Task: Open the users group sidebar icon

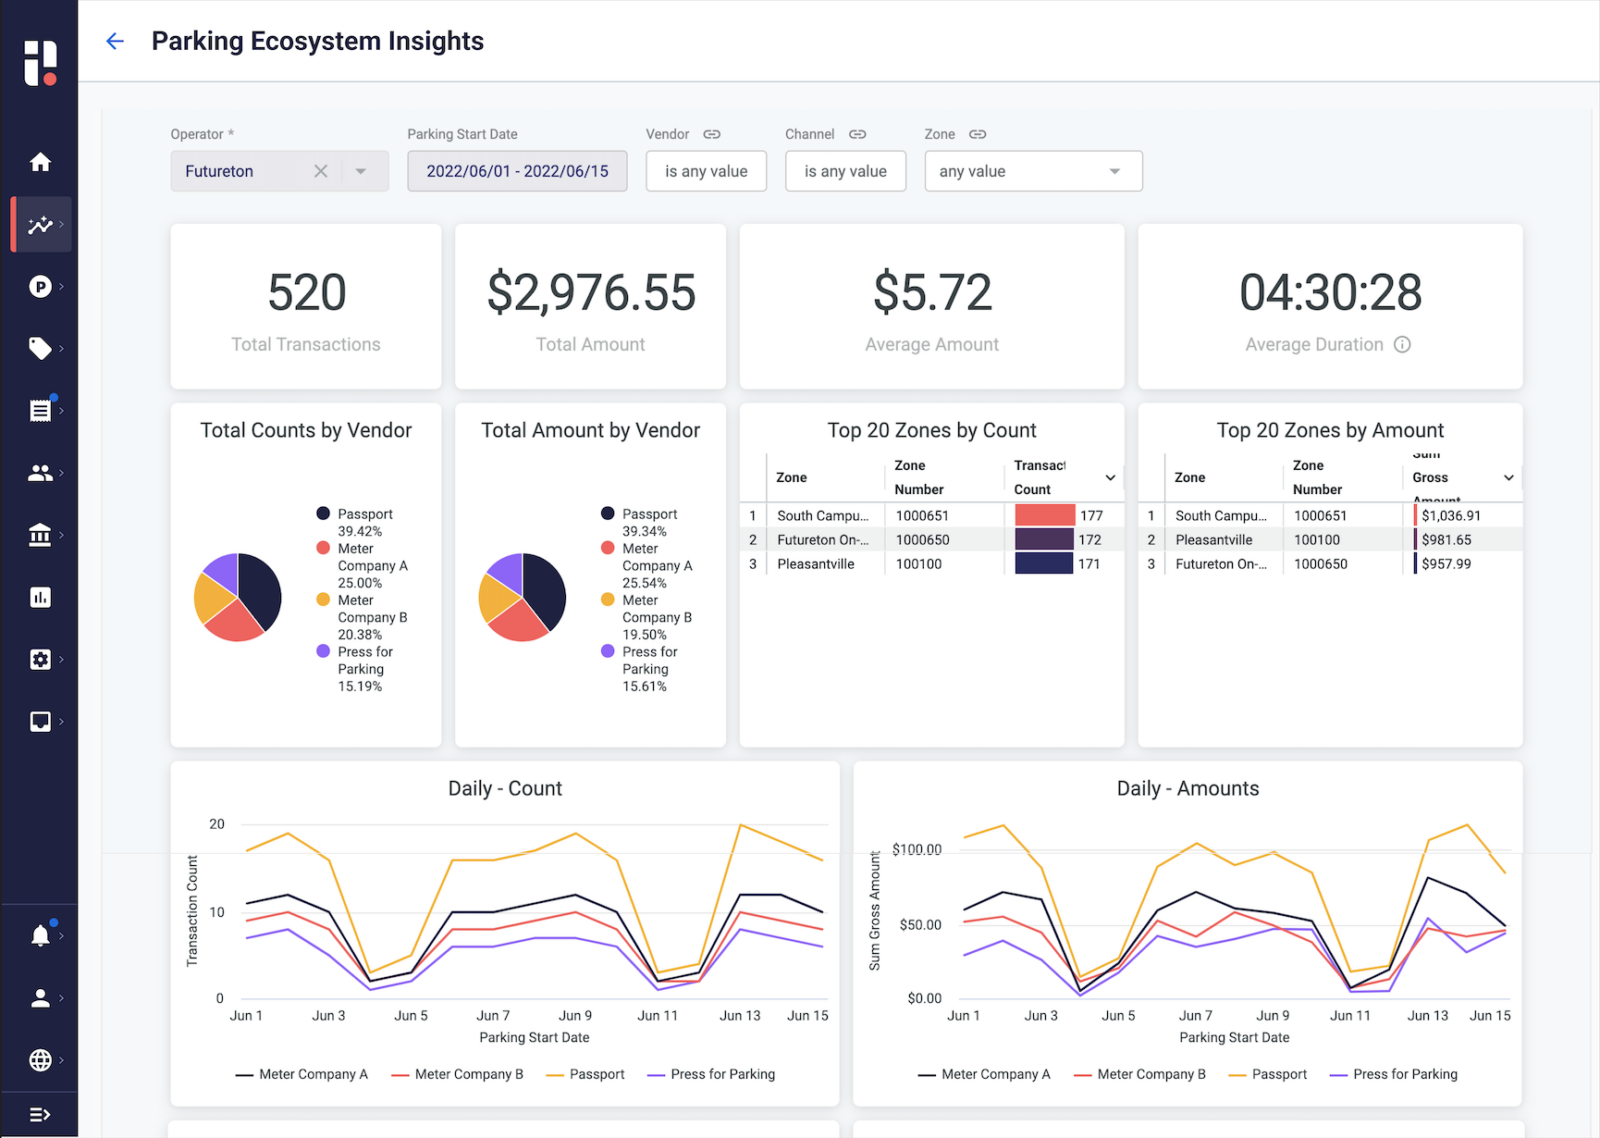Action: point(40,473)
